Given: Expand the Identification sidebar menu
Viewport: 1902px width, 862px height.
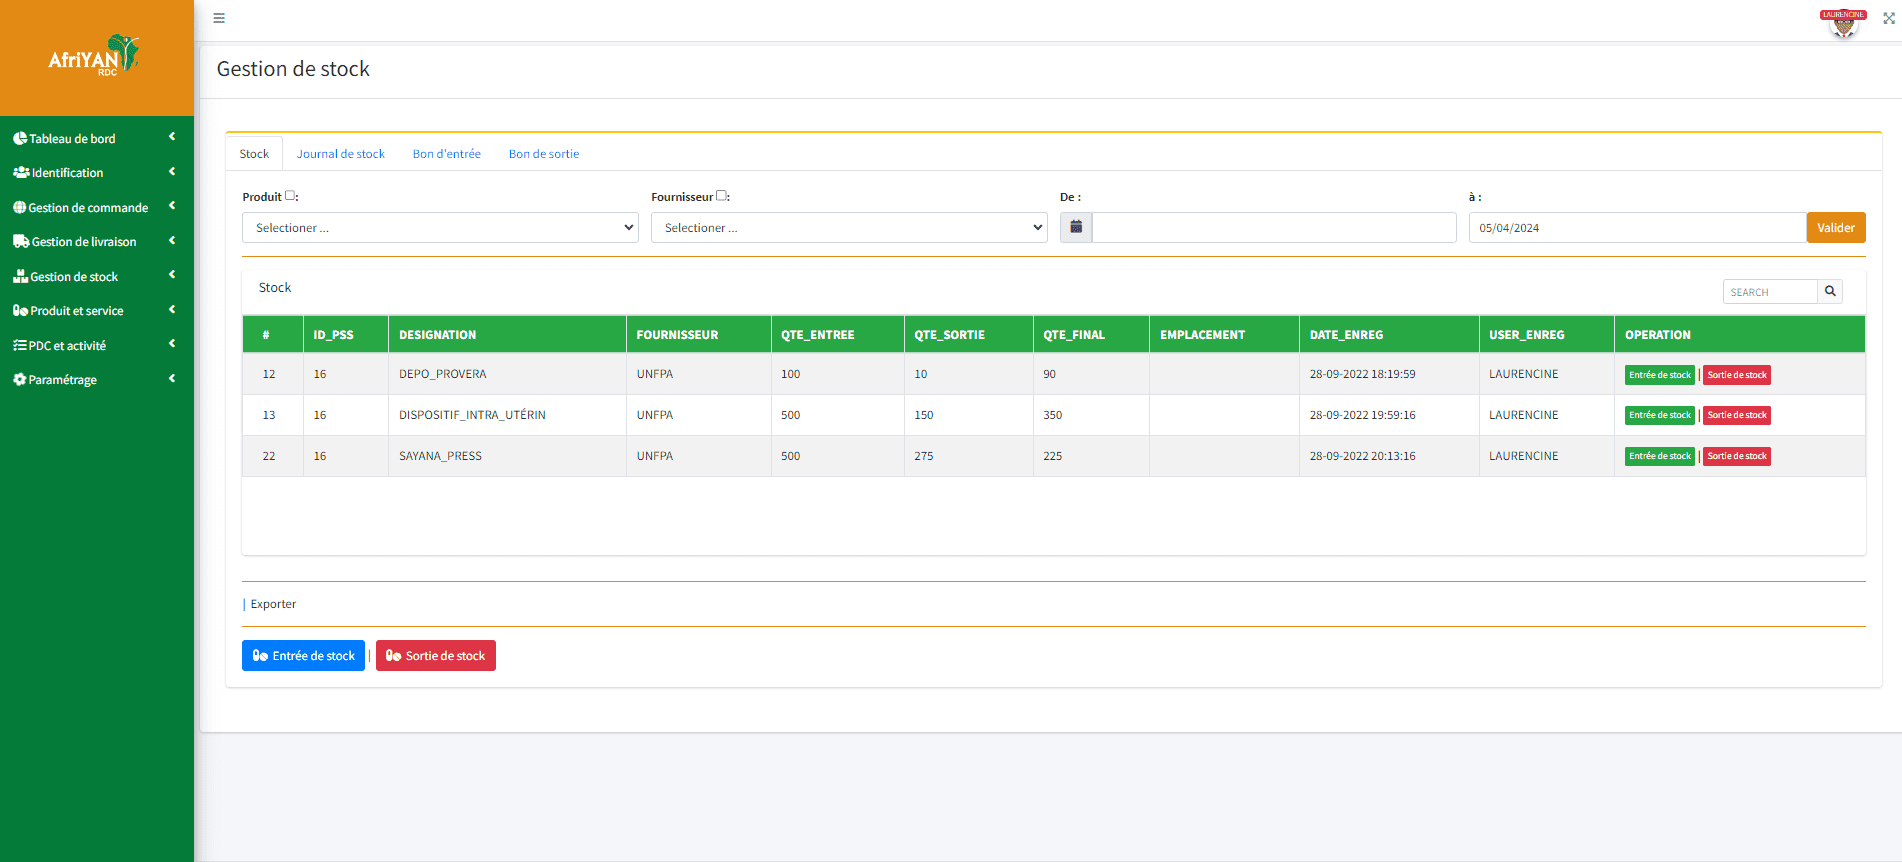Looking at the screenshot, I should (96, 173).
